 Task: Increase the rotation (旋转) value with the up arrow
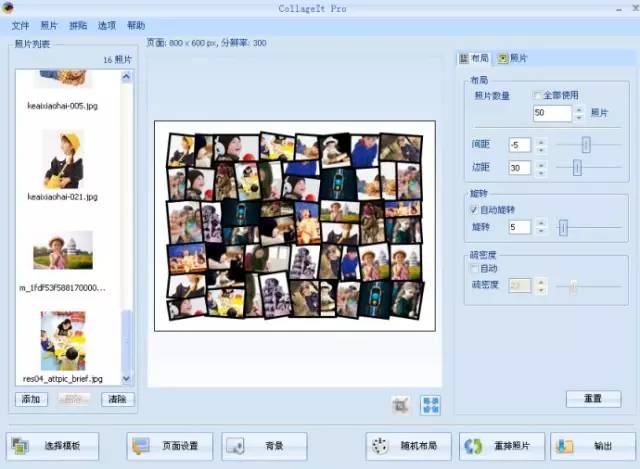[x=541, y=223]
